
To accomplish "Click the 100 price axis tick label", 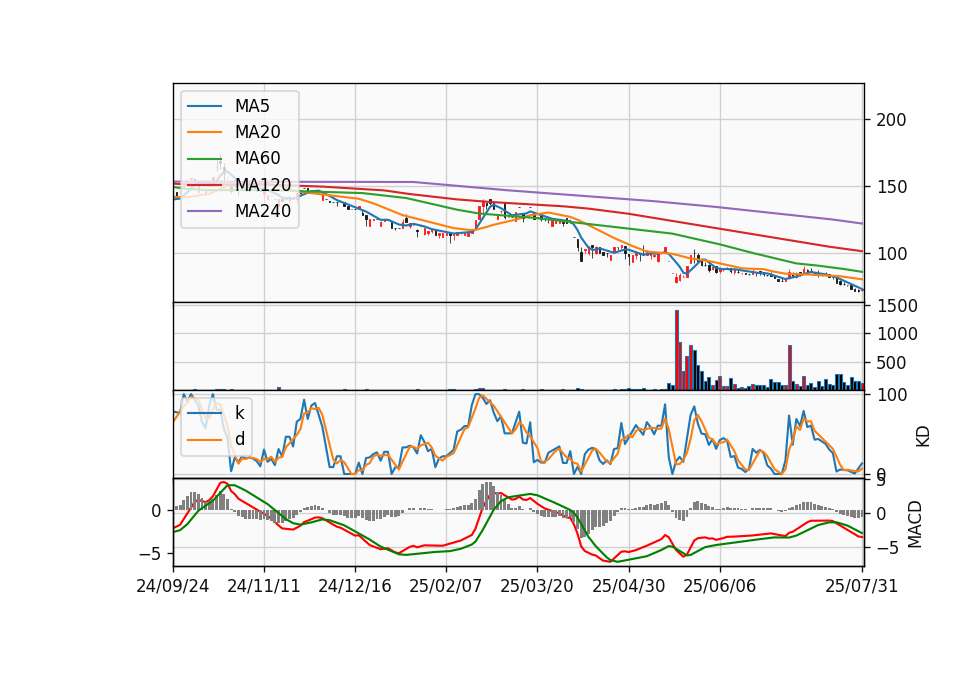I will pyautogui.click(x=891, y=253).
